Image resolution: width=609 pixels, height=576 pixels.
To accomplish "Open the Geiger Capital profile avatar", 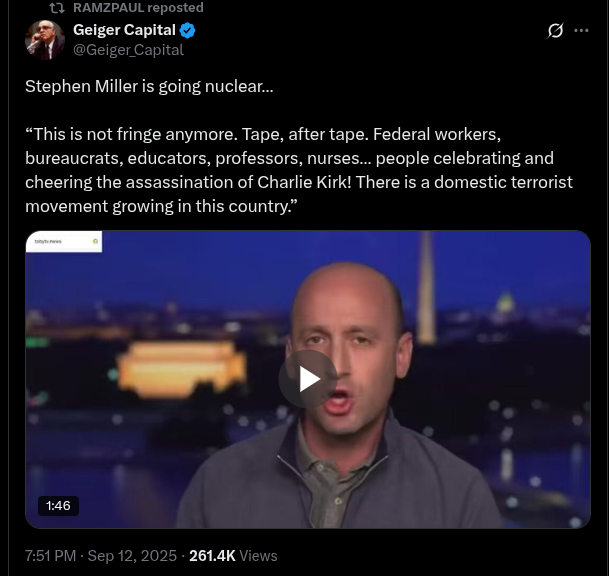I will point(45,40).
